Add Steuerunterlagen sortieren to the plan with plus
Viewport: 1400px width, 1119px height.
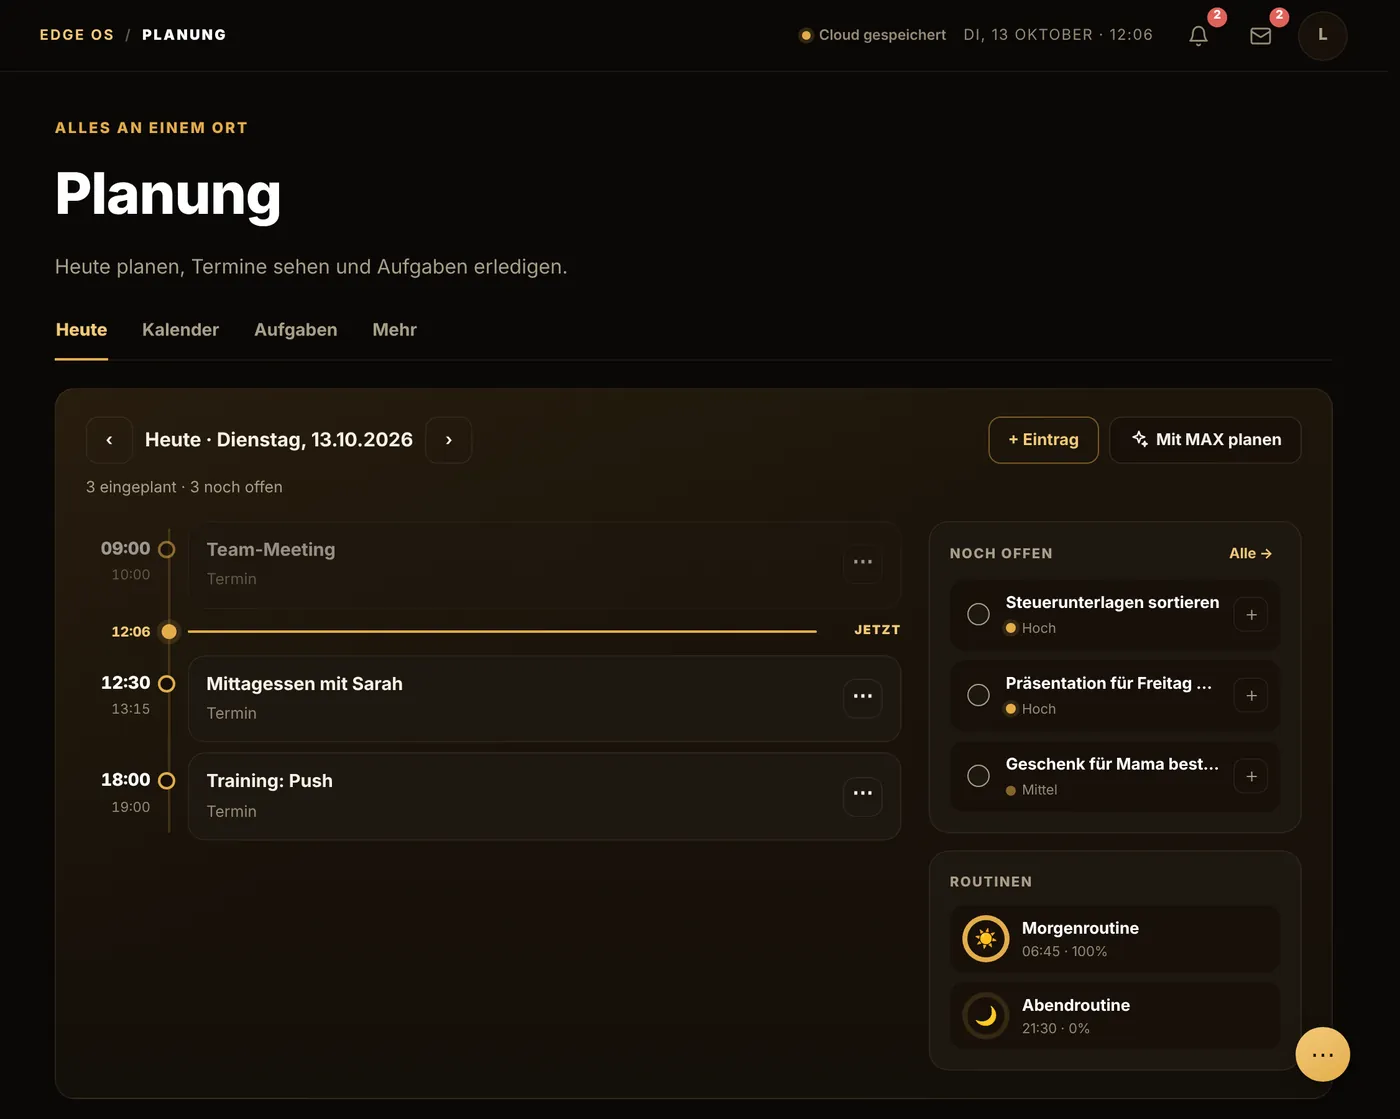click(1251, 615)
